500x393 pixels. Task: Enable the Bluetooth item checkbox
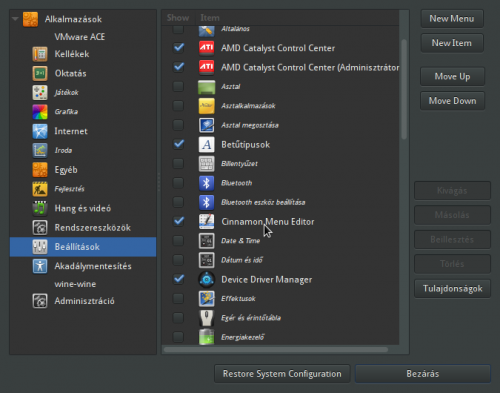tap(178, 183)
